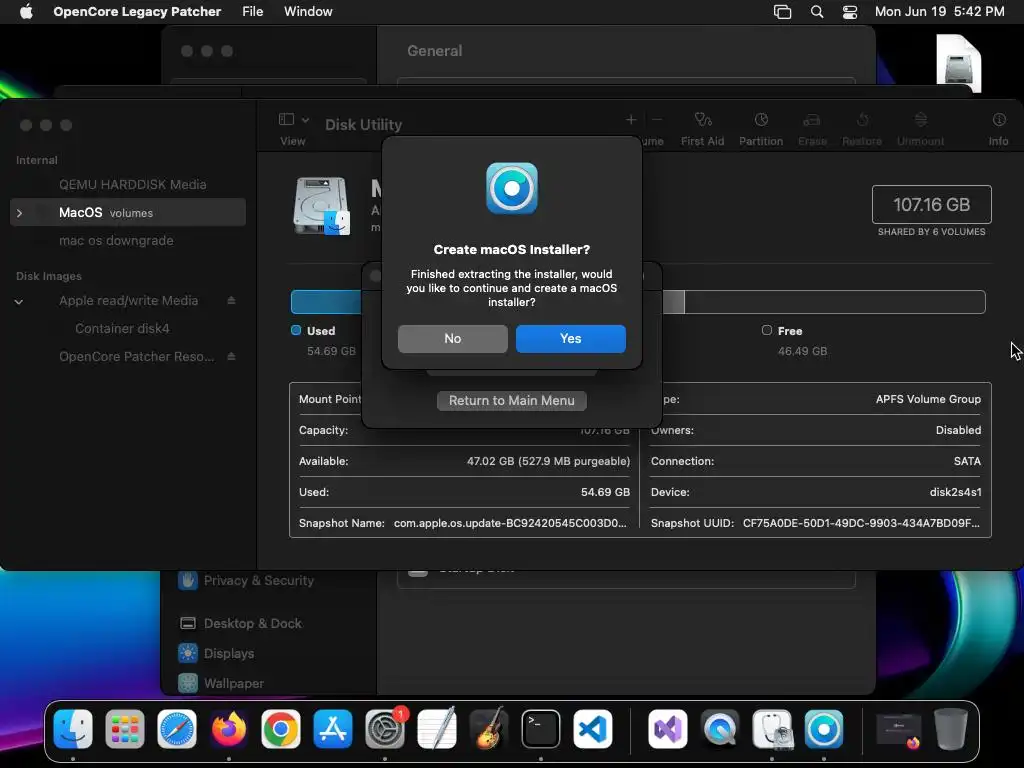Click the Stage Manager menu bar icon
This screenshot has width=1024, height=768.
pyautogui.click(x=782, y=12)
